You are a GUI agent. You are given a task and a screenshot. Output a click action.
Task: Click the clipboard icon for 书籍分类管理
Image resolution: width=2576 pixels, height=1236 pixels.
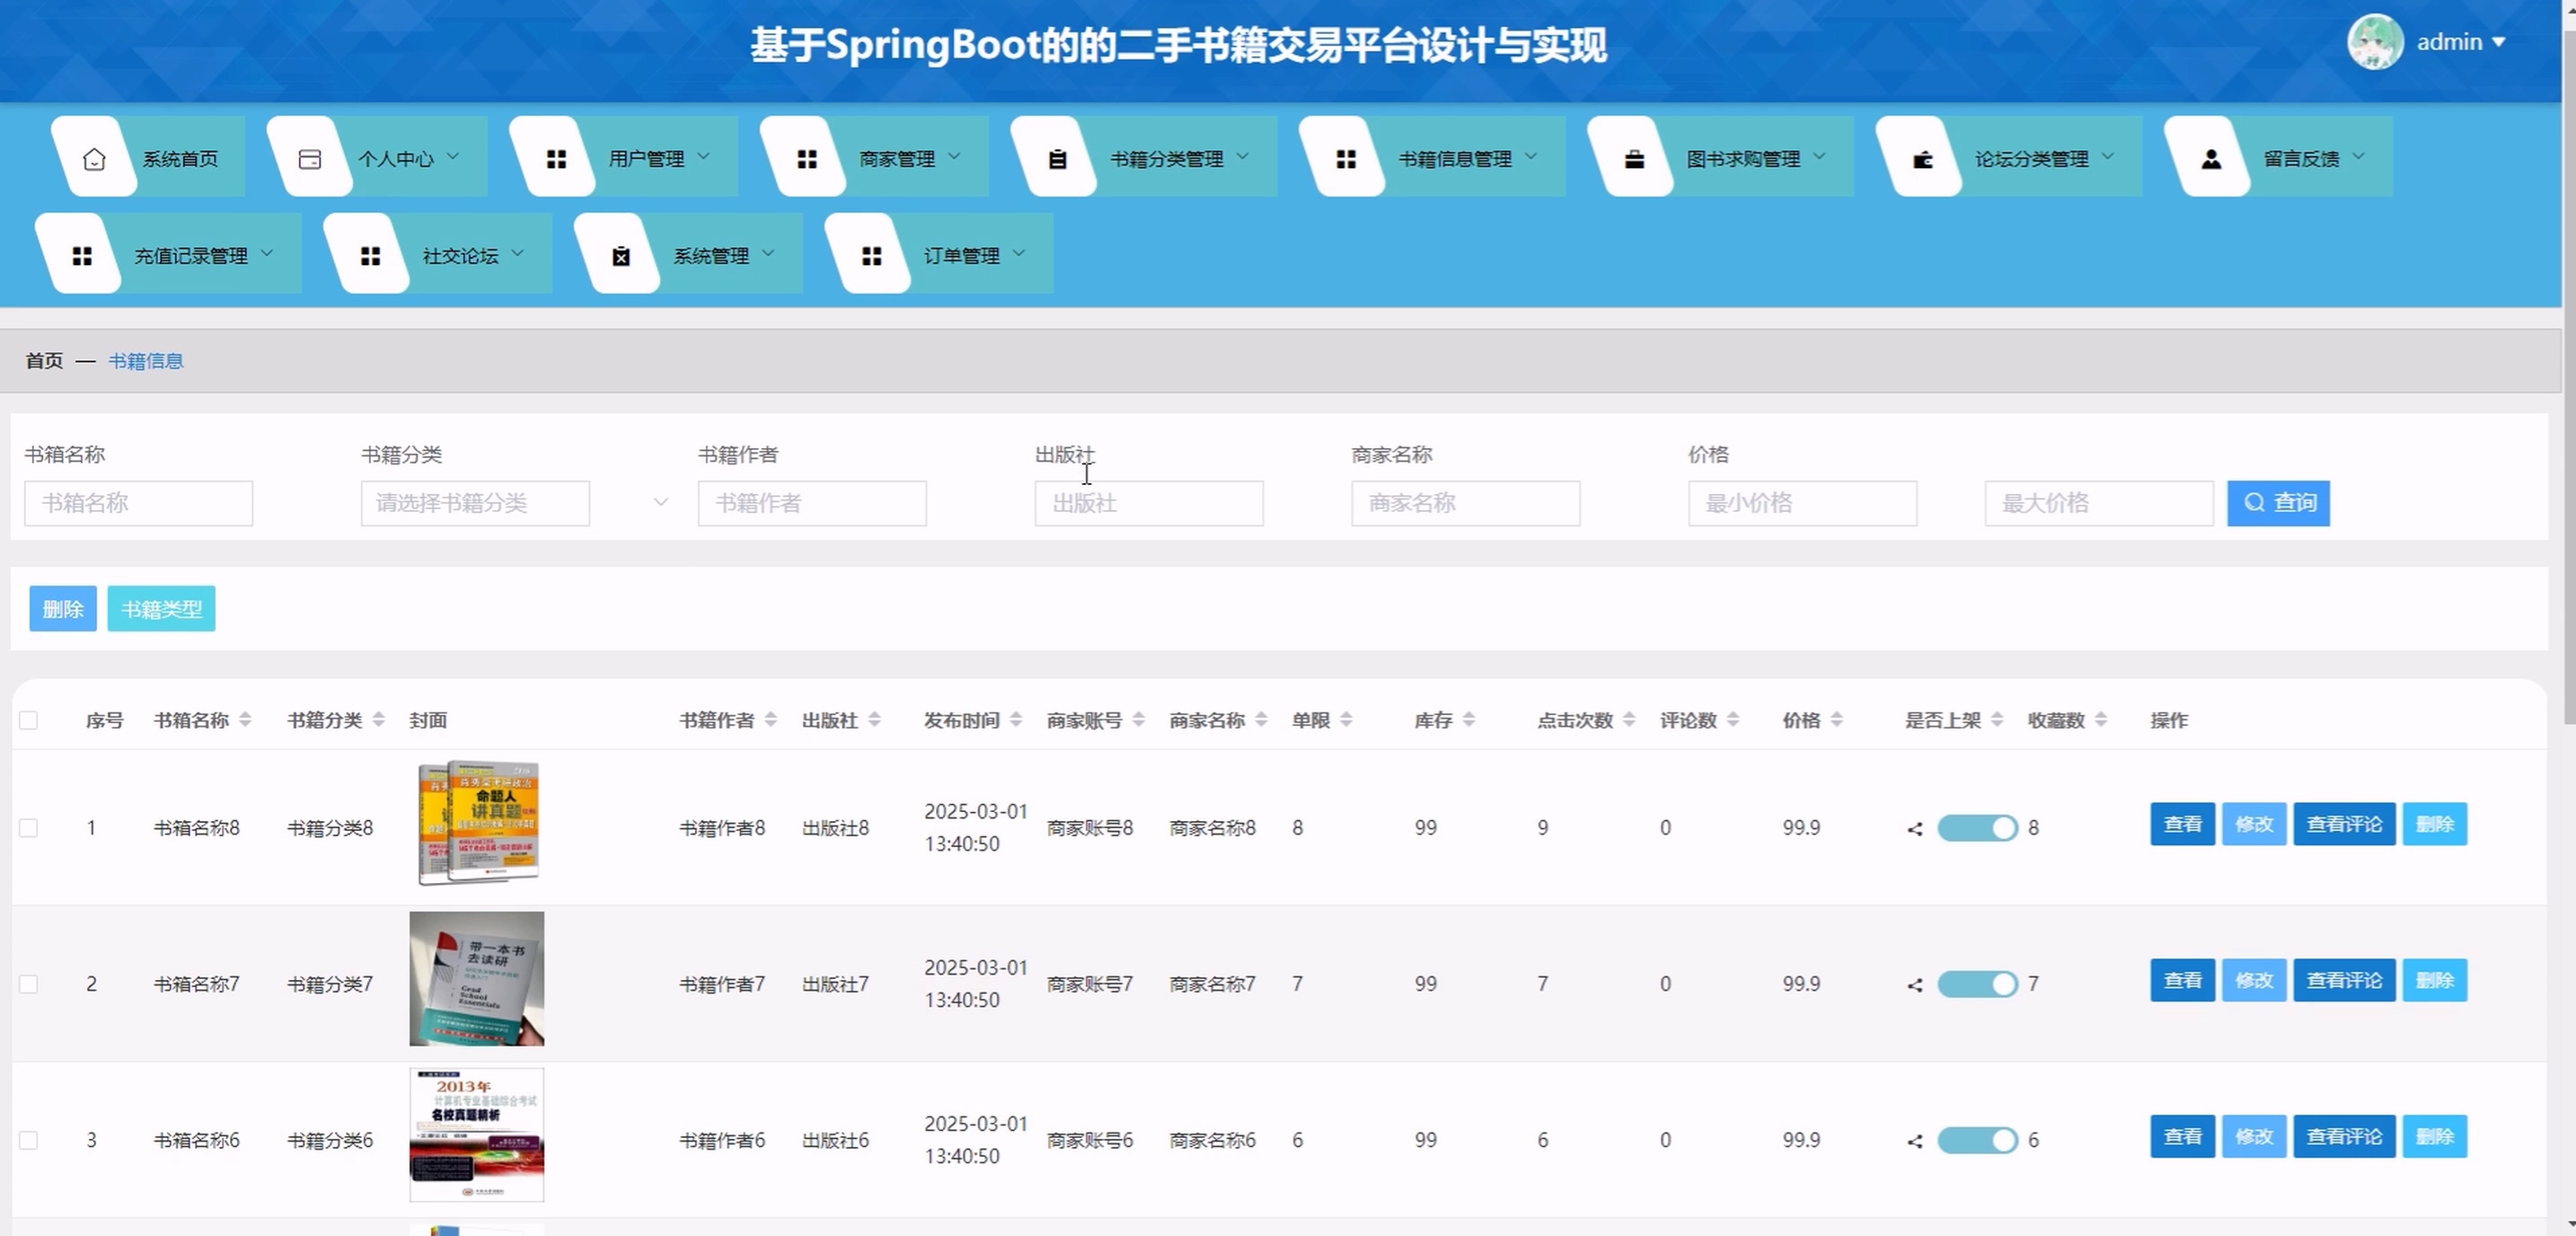(x=1057, y=159)
